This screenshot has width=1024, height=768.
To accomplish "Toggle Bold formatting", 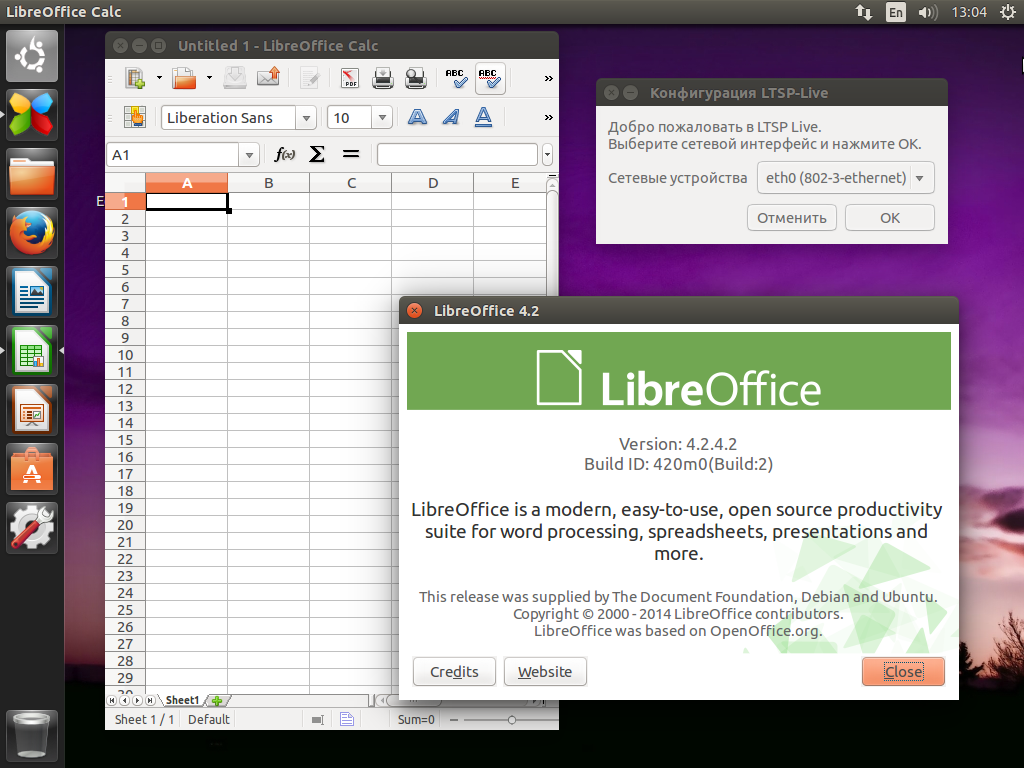I will (417, 118).
